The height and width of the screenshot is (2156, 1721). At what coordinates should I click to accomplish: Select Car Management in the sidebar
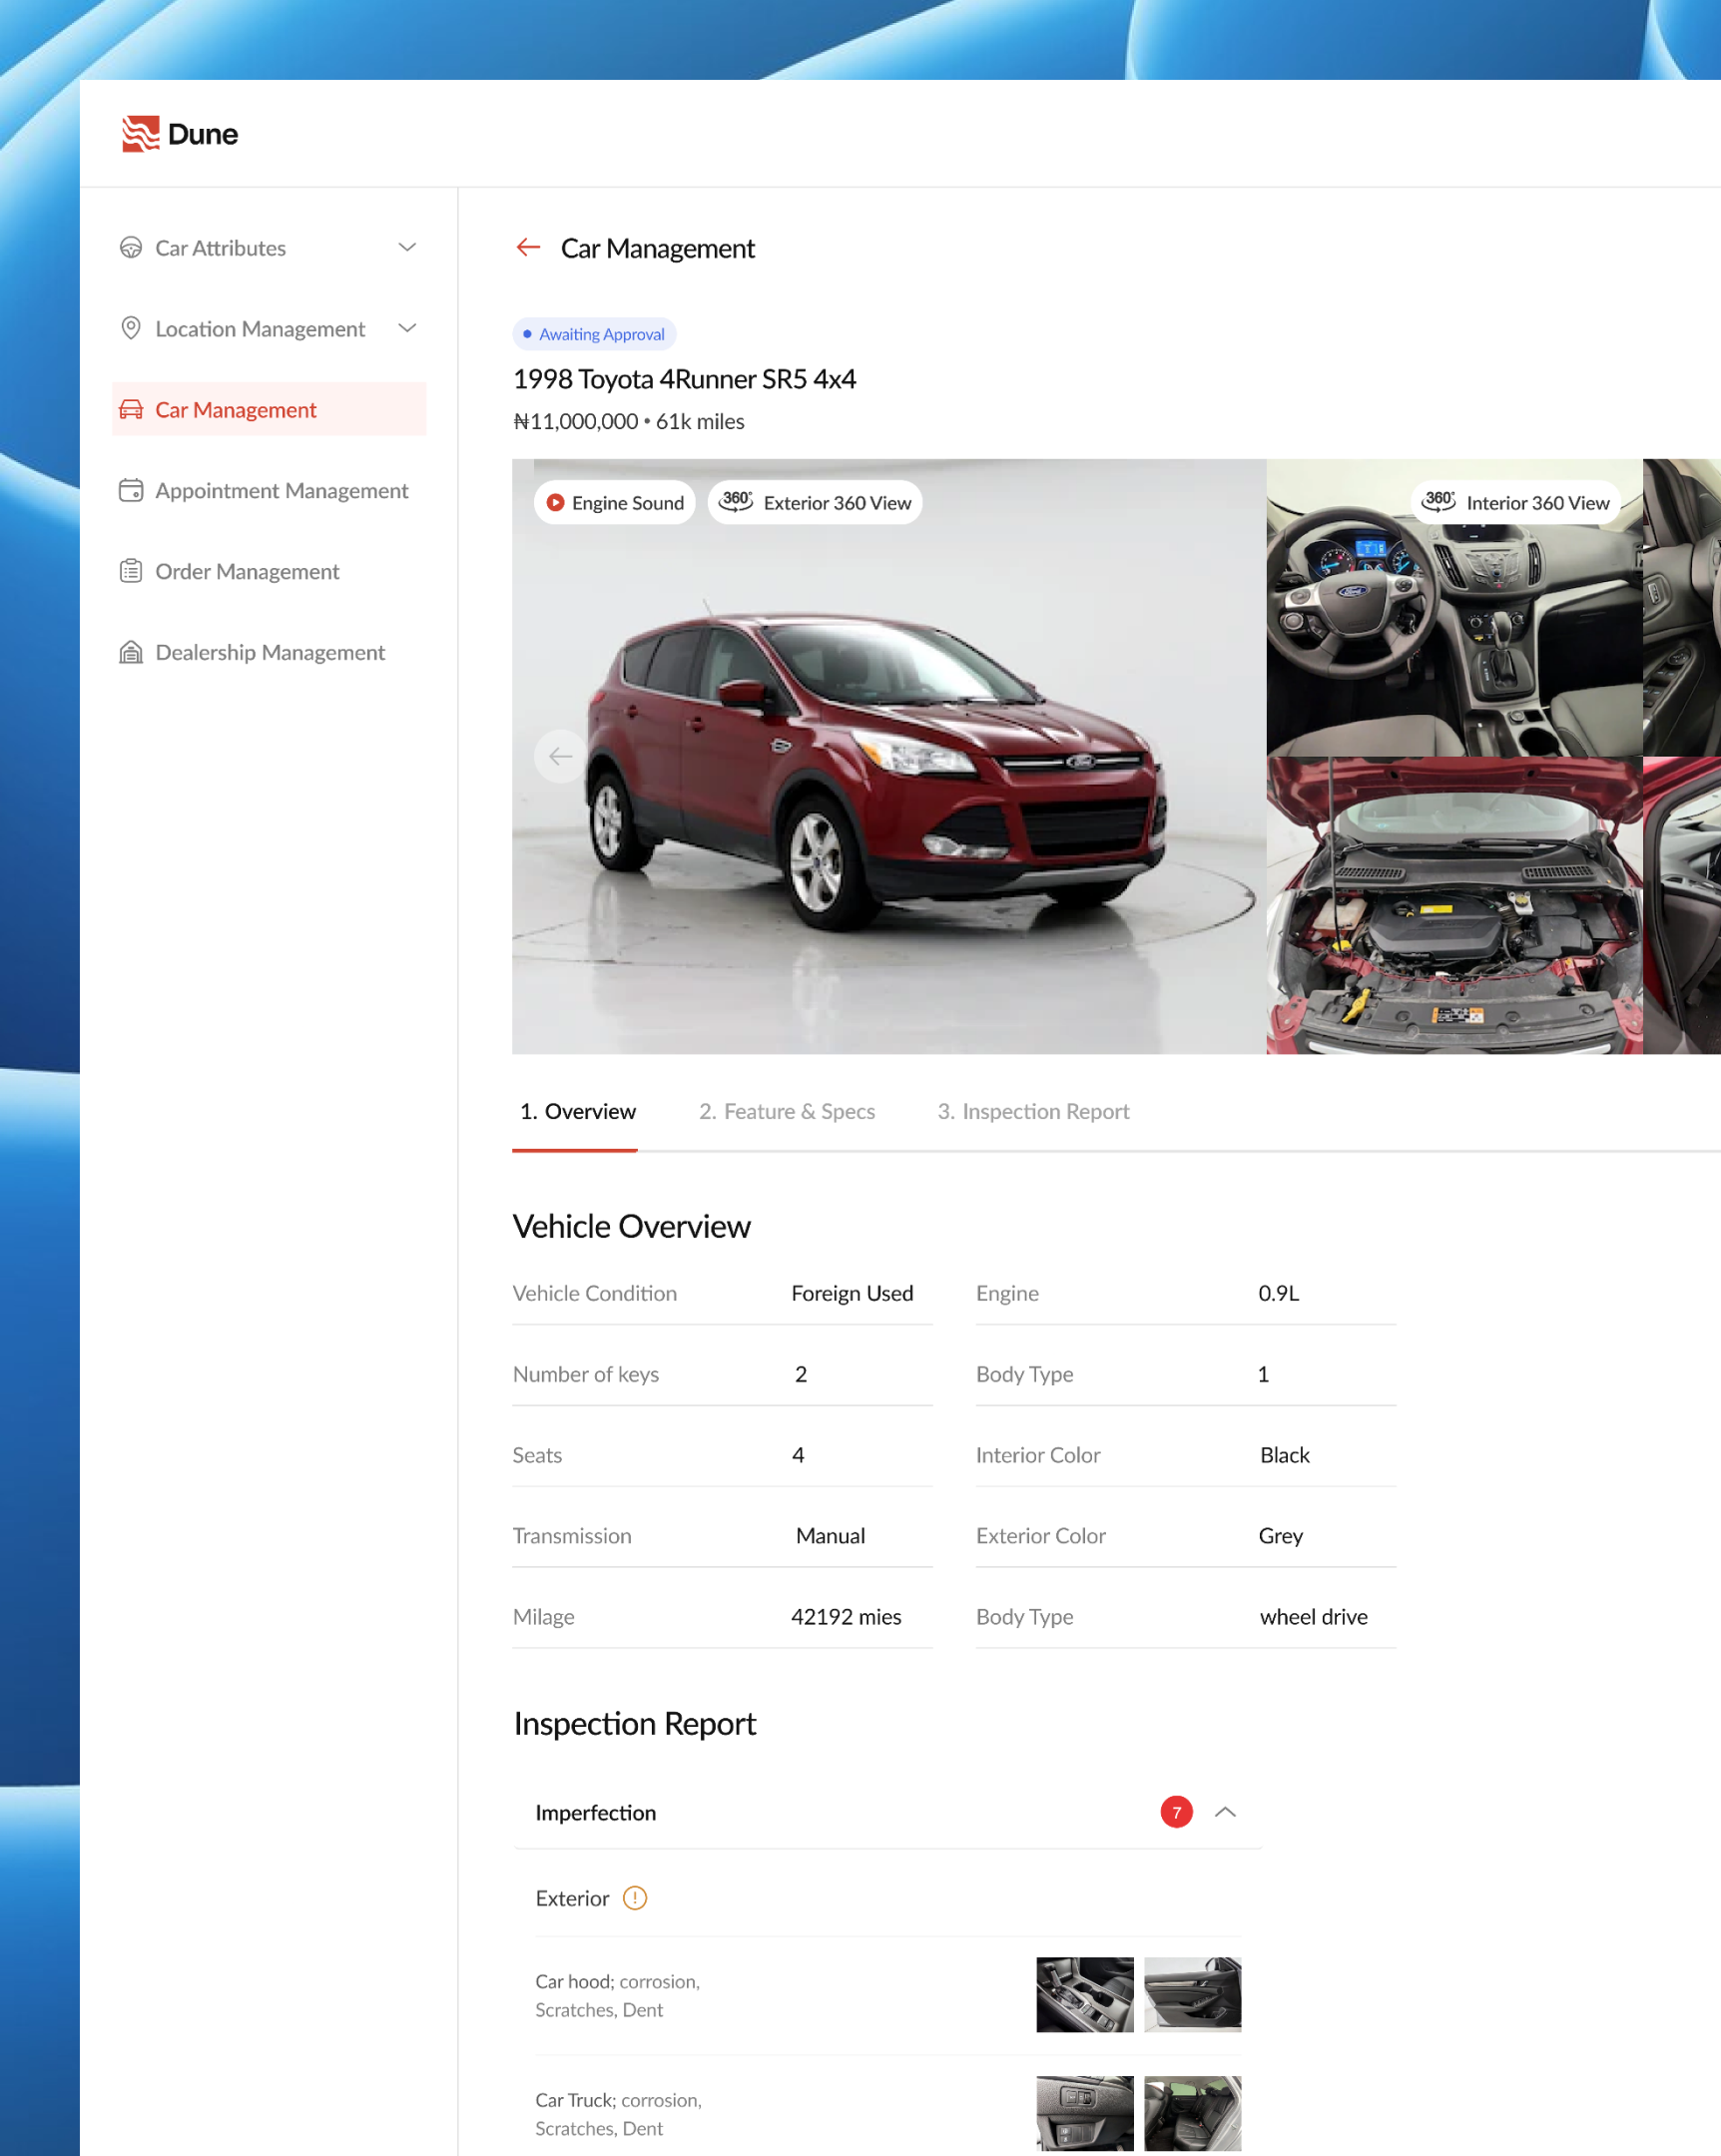coord(236,409)
